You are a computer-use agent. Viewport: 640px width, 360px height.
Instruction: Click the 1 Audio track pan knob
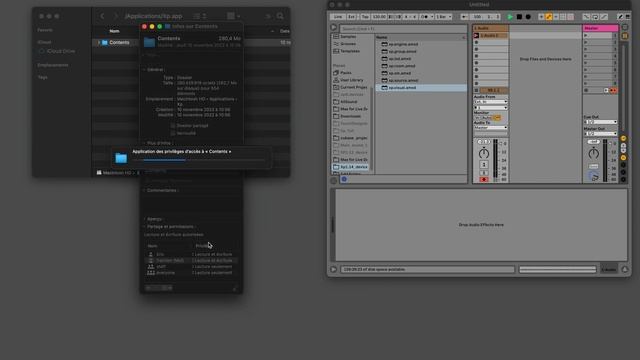(484, 153)
